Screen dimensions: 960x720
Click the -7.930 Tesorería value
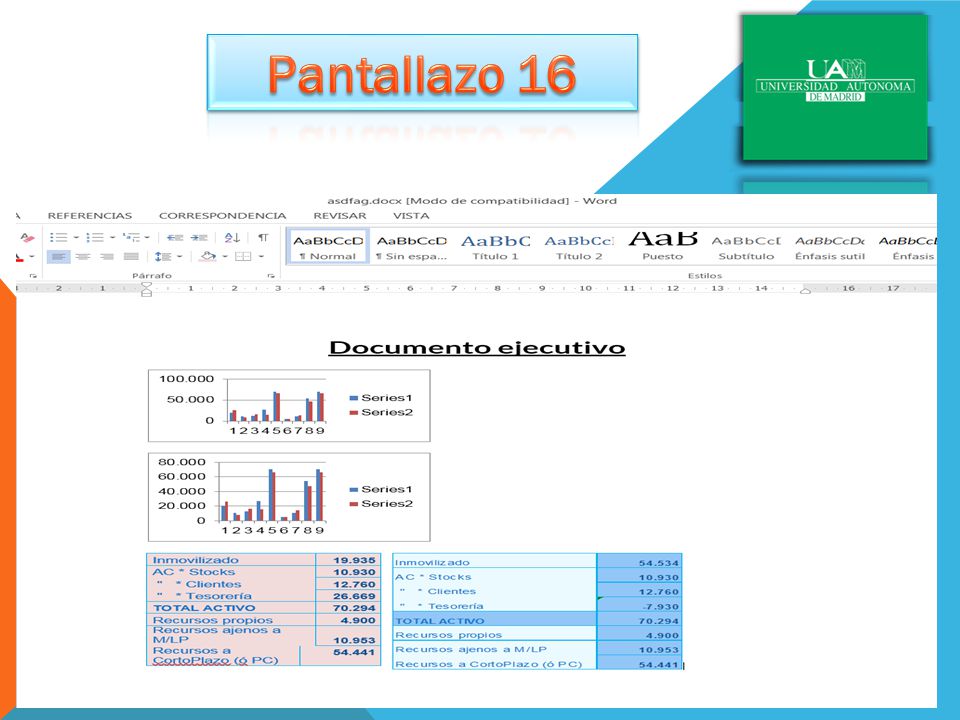pos(639,606)
